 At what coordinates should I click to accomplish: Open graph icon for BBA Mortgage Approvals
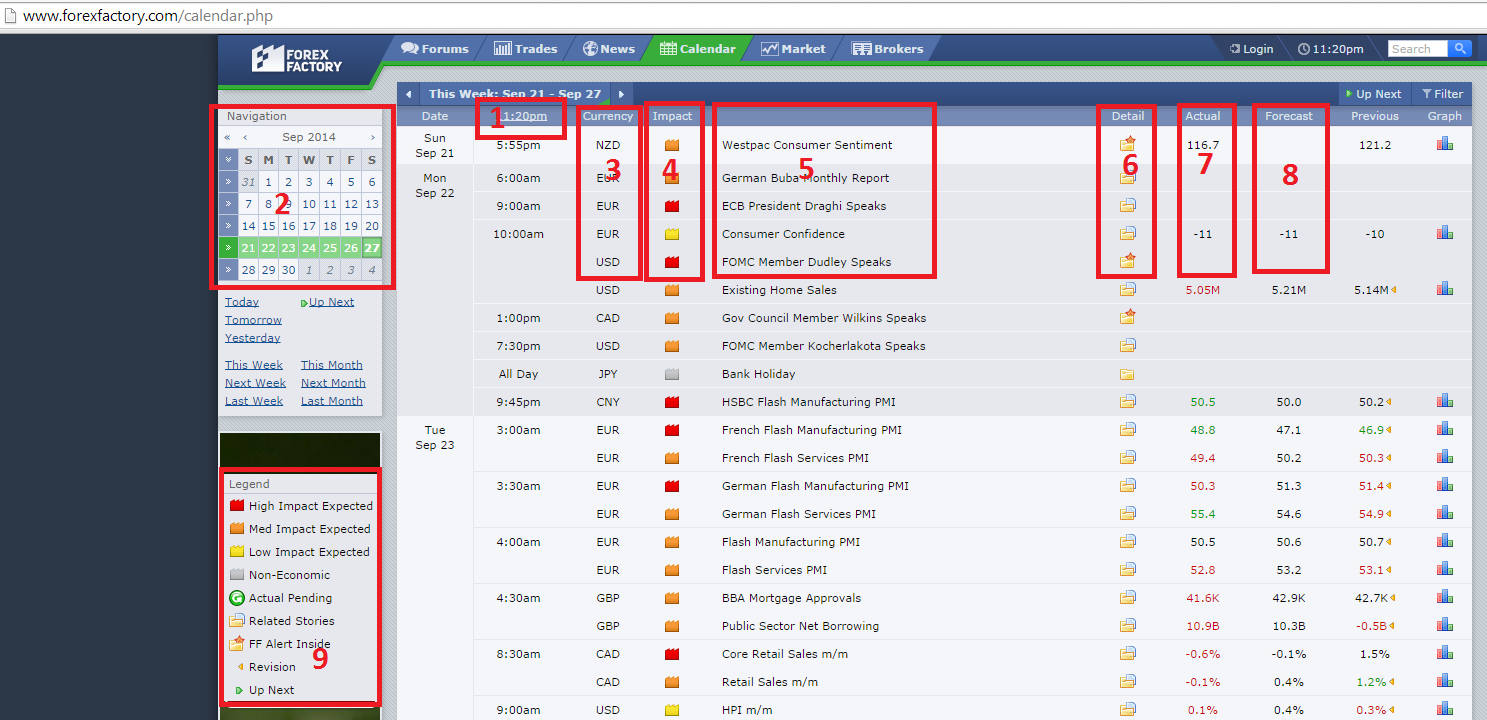click(x=1444, y=597)
